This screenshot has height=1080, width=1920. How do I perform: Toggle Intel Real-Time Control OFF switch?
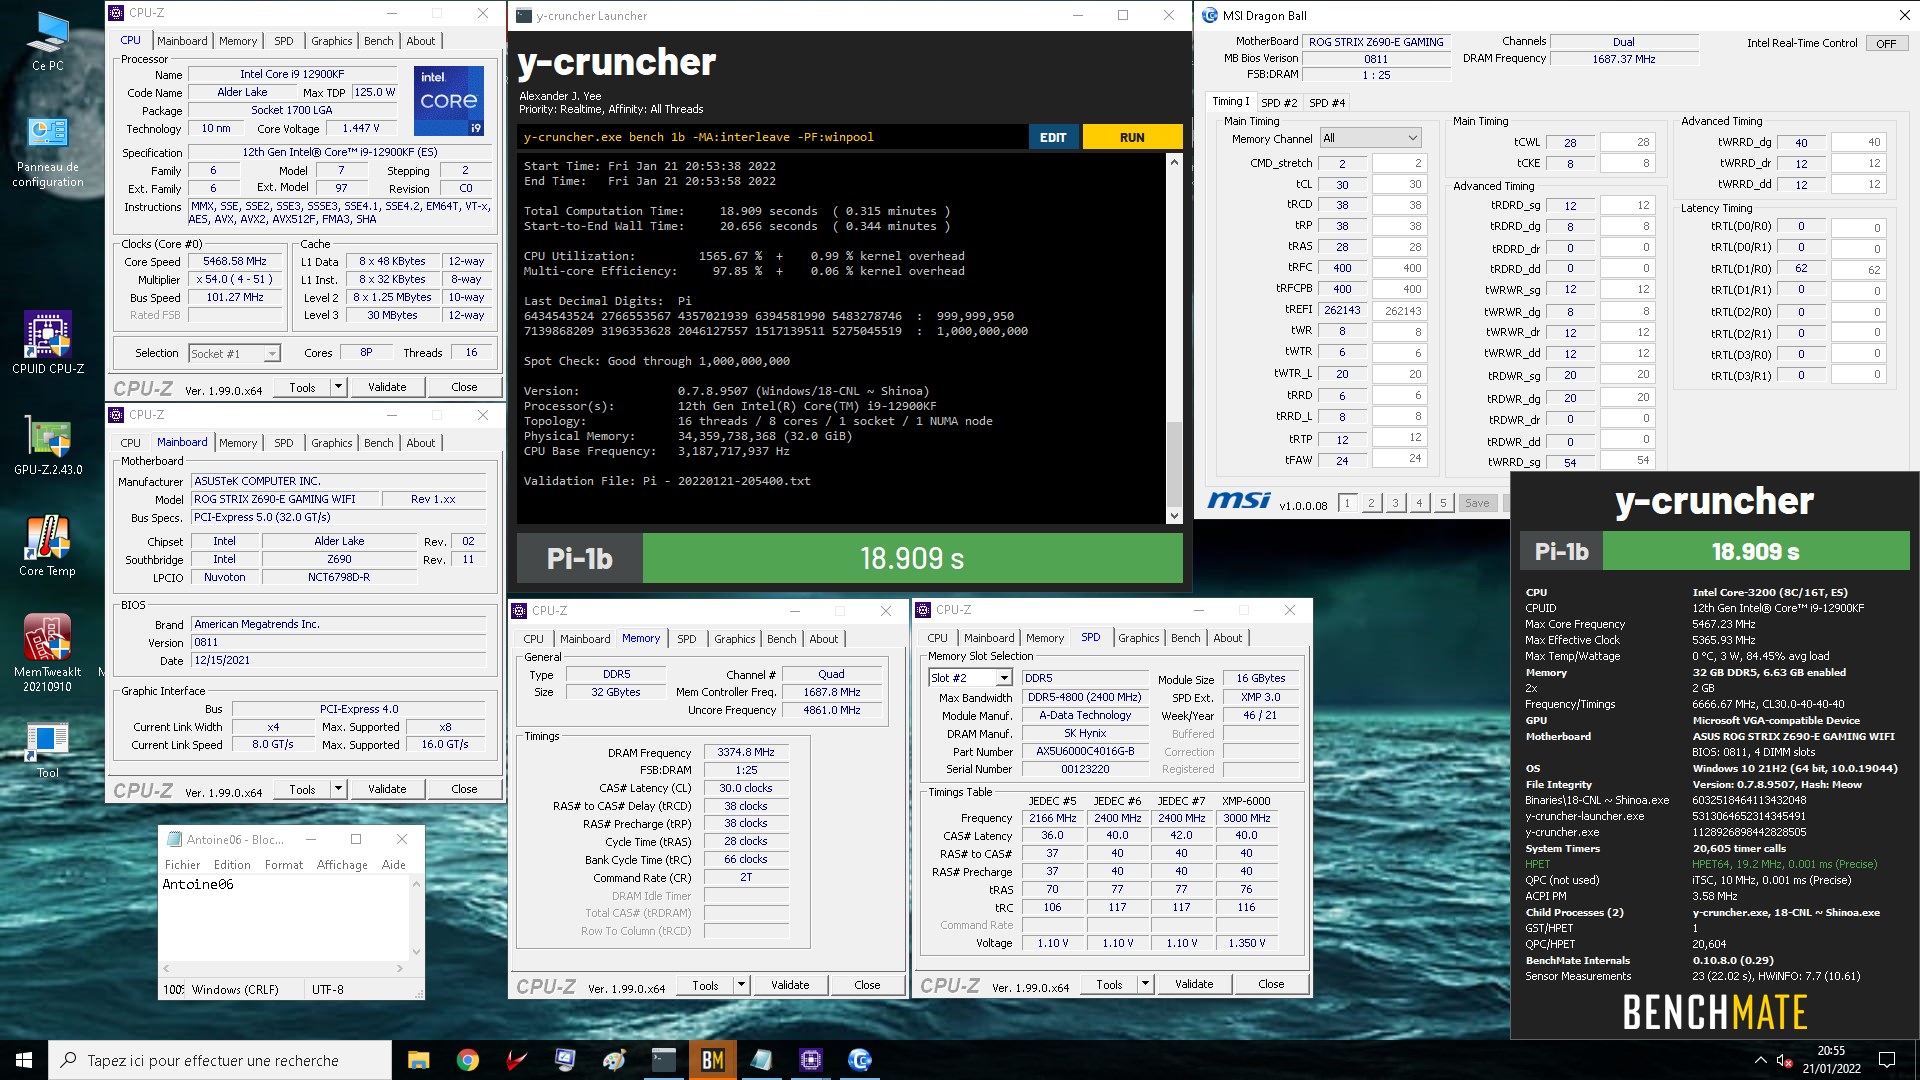pos(1886,43)
